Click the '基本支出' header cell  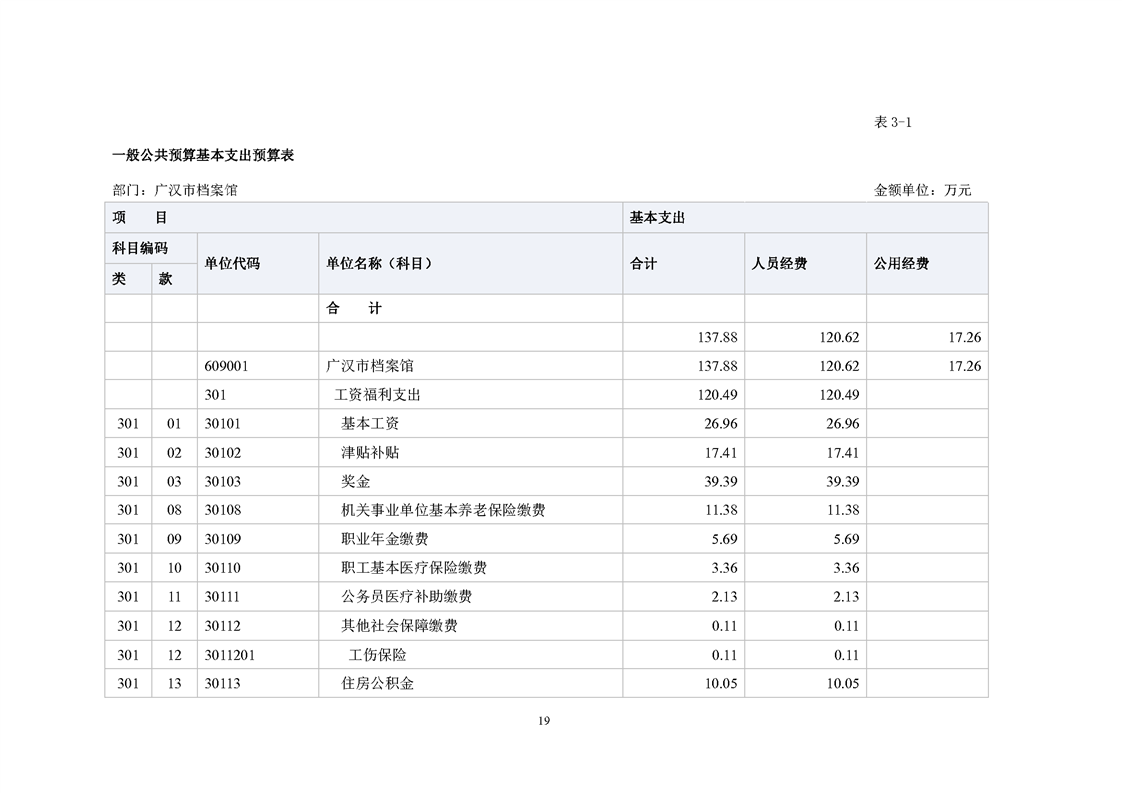(805, 218)
